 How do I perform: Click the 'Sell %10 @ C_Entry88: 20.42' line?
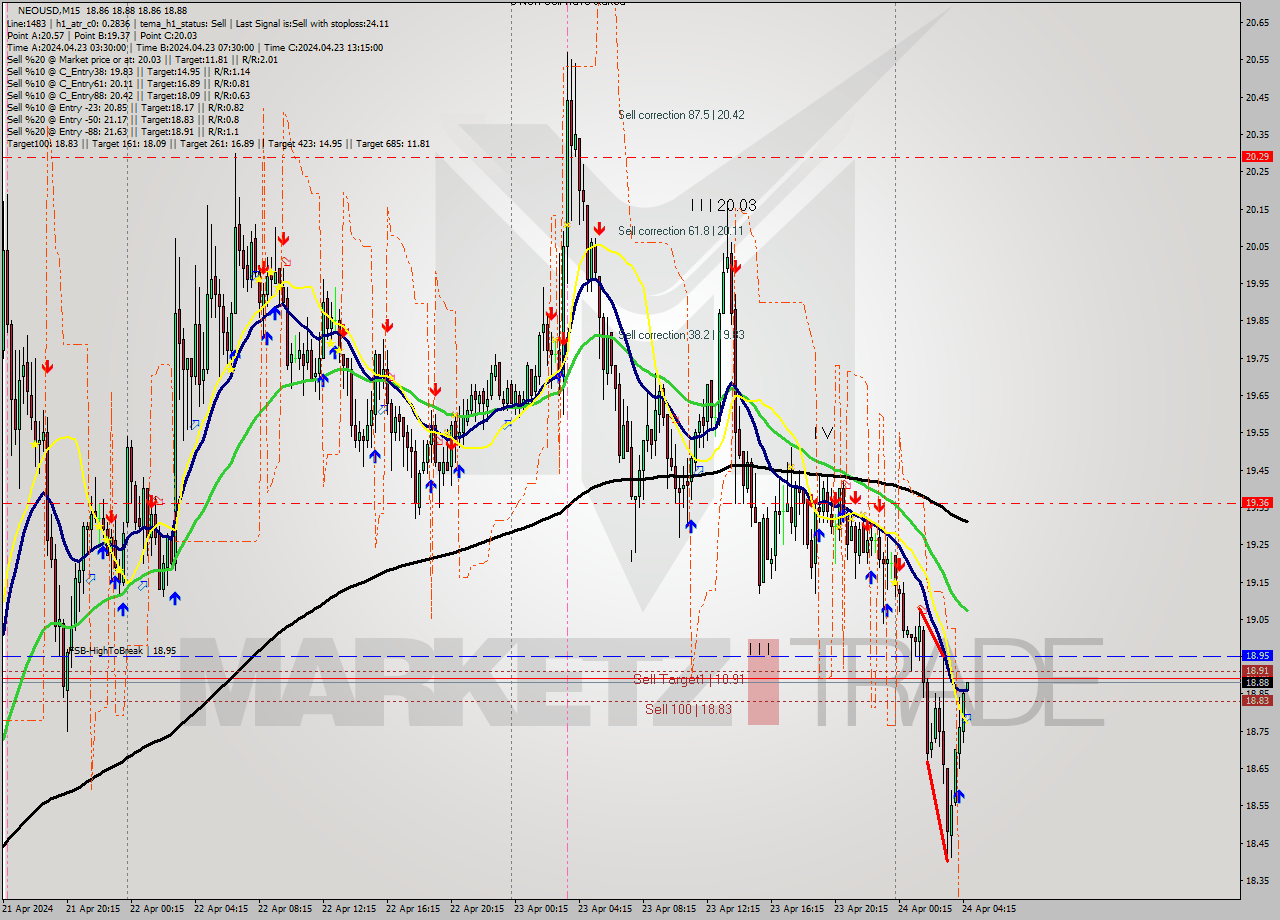128,95
